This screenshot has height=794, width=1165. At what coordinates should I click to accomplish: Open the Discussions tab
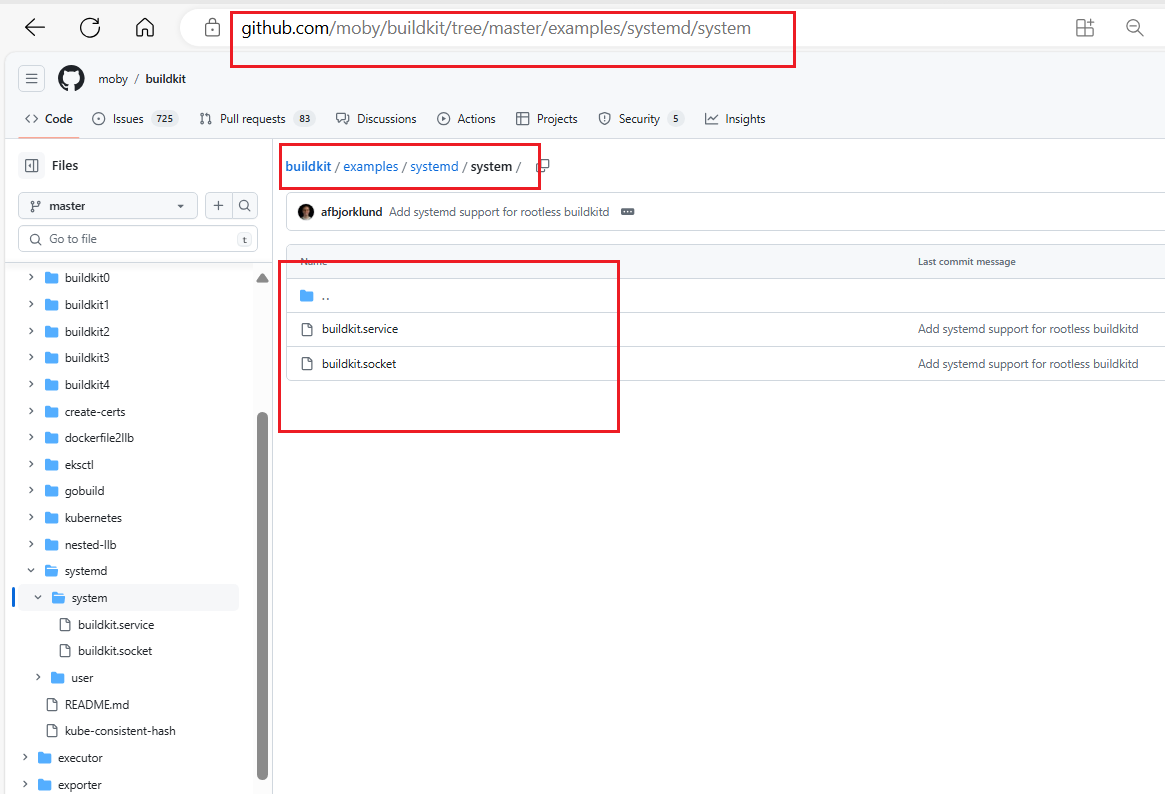[376, 119]
